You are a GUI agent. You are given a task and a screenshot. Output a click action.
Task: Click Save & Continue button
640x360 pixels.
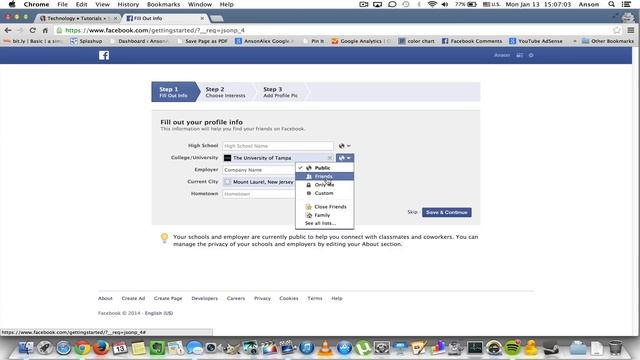(447, 212)
